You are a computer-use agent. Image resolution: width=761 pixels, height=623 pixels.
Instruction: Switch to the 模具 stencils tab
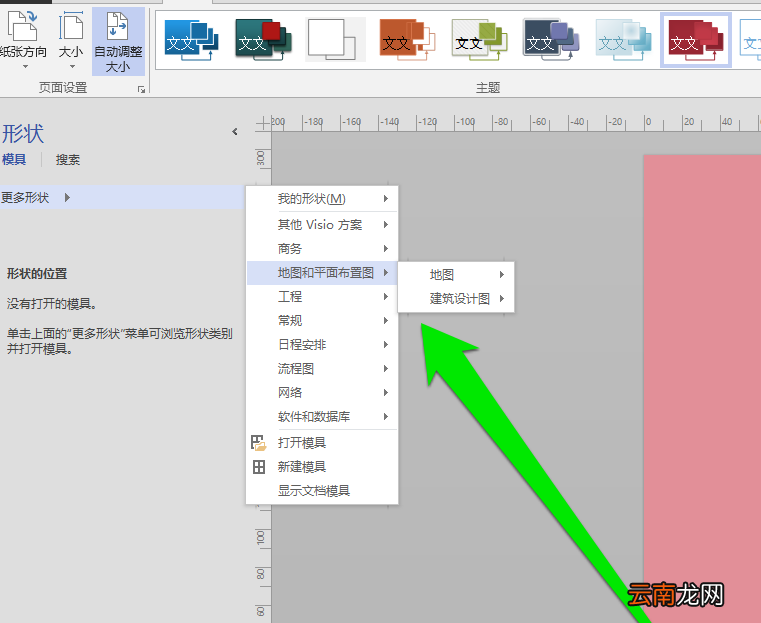click(14, 159)
